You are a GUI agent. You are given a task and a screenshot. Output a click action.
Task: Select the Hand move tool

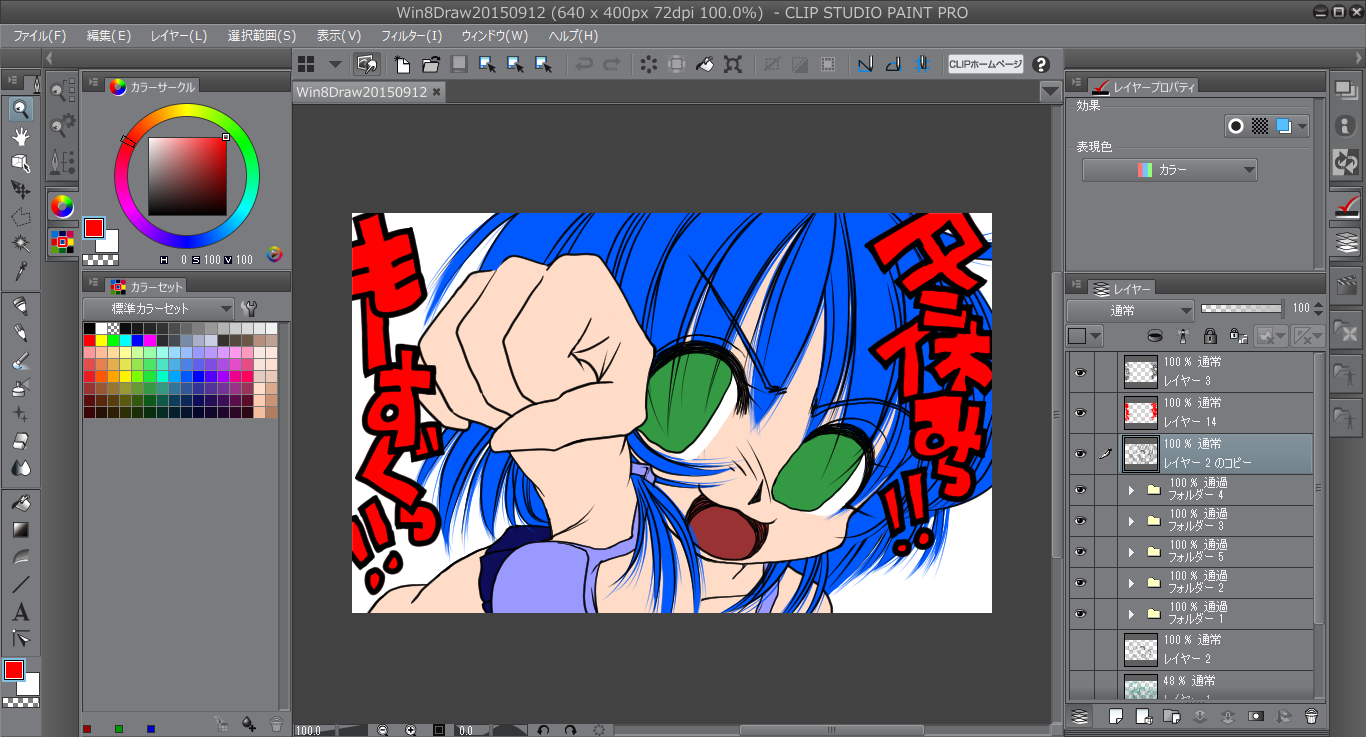(x=20, y=135)
